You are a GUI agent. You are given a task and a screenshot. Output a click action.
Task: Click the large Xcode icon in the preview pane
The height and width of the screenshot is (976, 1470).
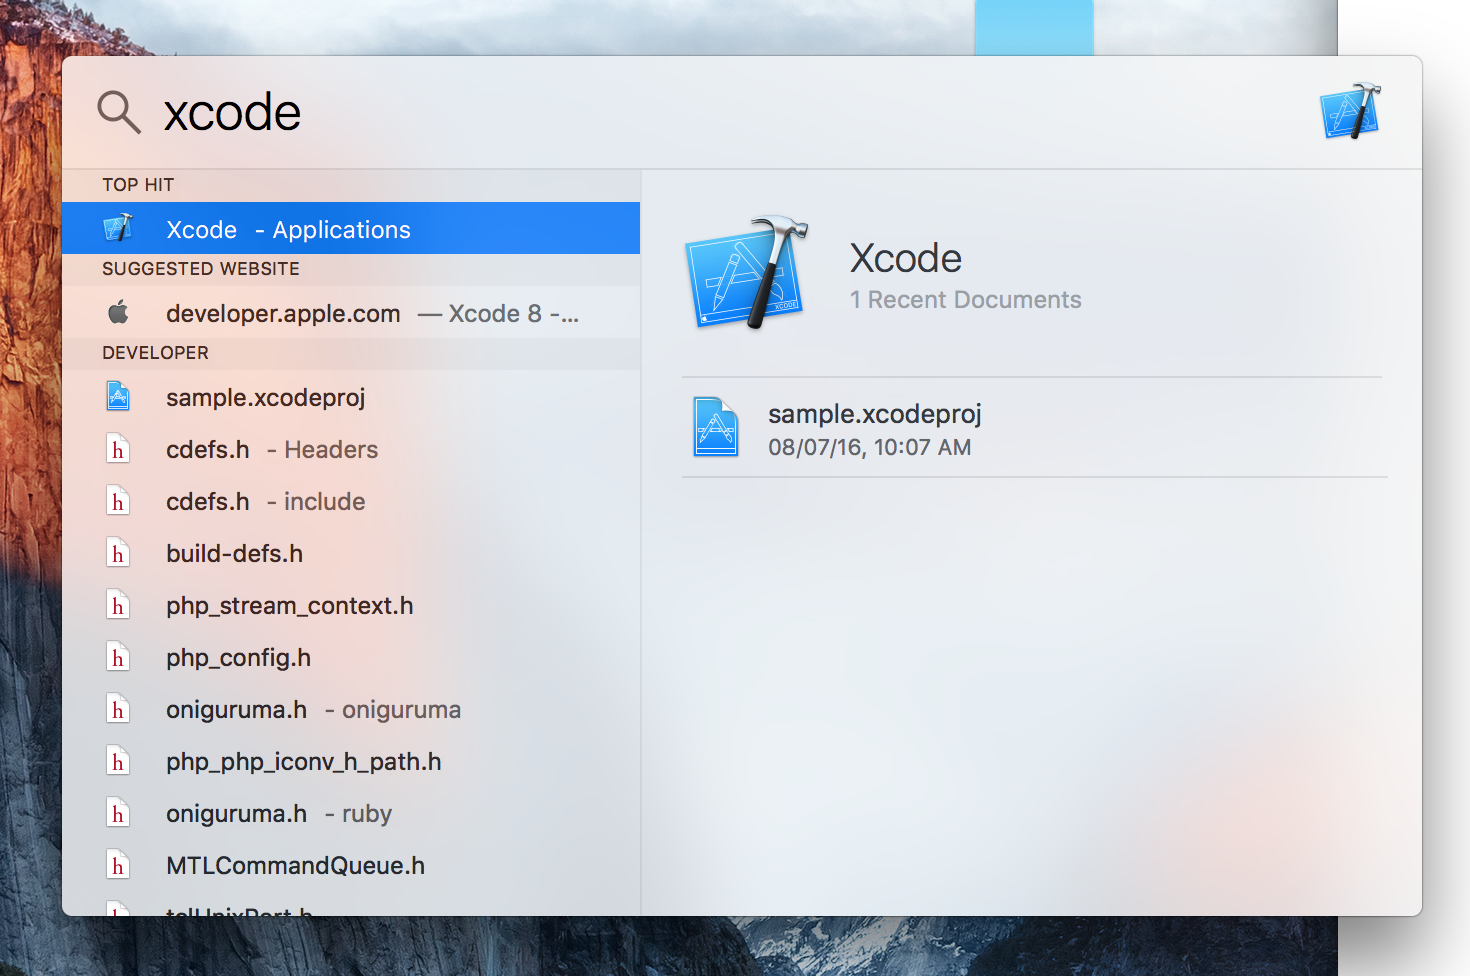pos(748,275)
